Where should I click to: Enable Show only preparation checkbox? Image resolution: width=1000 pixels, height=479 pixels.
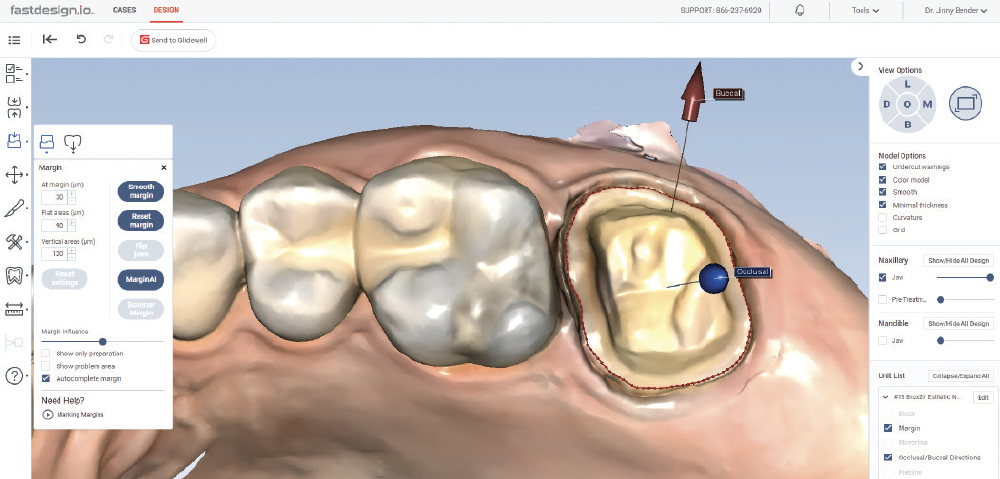click(x=46, y=354)
